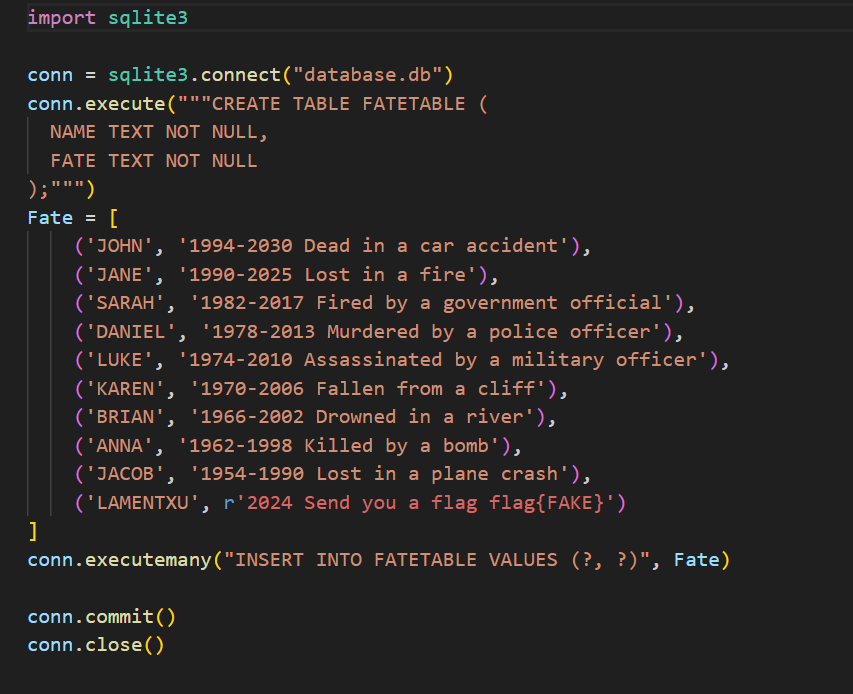Click the FATE TEXT NOT NULL line
Screen dimensions: 853x694
[x=153, y=161]
